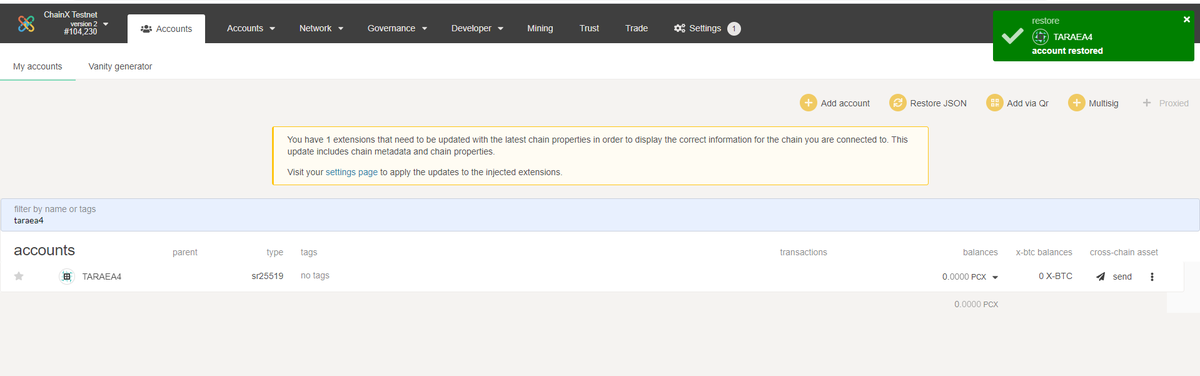The height and width of the screenshot is (376, 1200).
Task: Toggle favorite star for TARAEA4
Action: pos(19,276)
